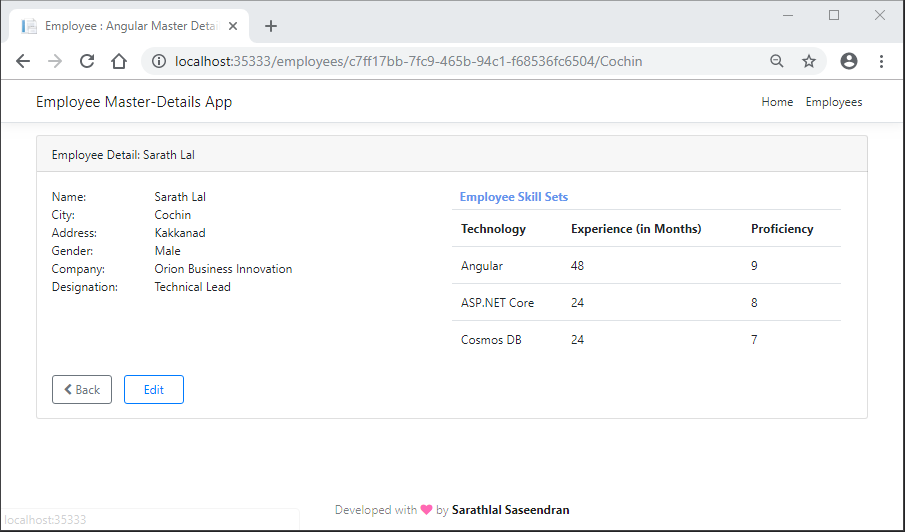This screenshot has width=905, height=532.
Task: Click the browser forward arrow
Action: (55, 61)
